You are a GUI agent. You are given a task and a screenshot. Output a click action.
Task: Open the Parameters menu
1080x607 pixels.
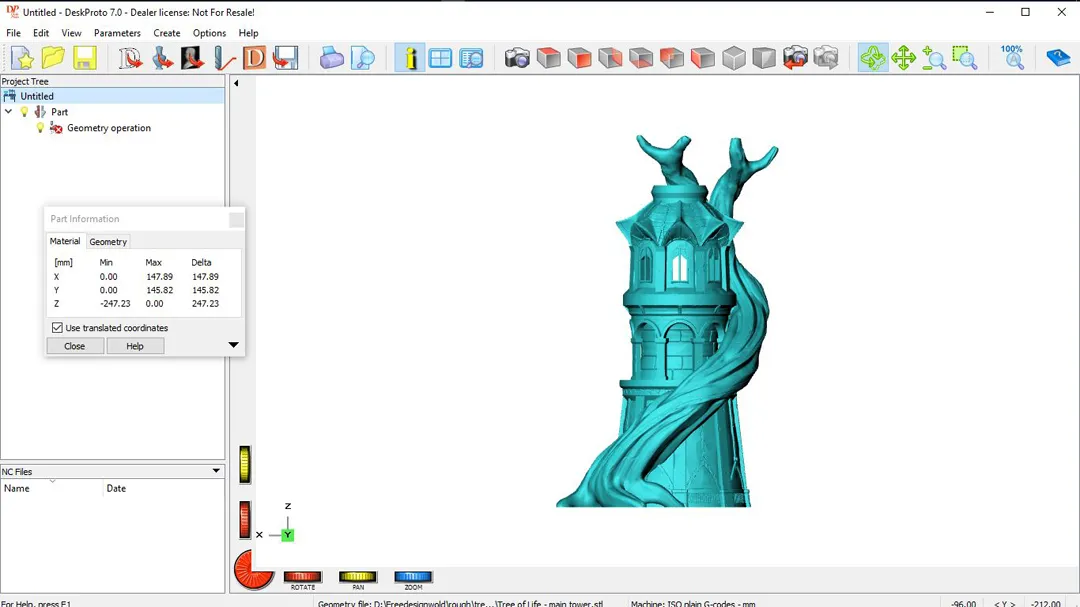coord(117,33)
